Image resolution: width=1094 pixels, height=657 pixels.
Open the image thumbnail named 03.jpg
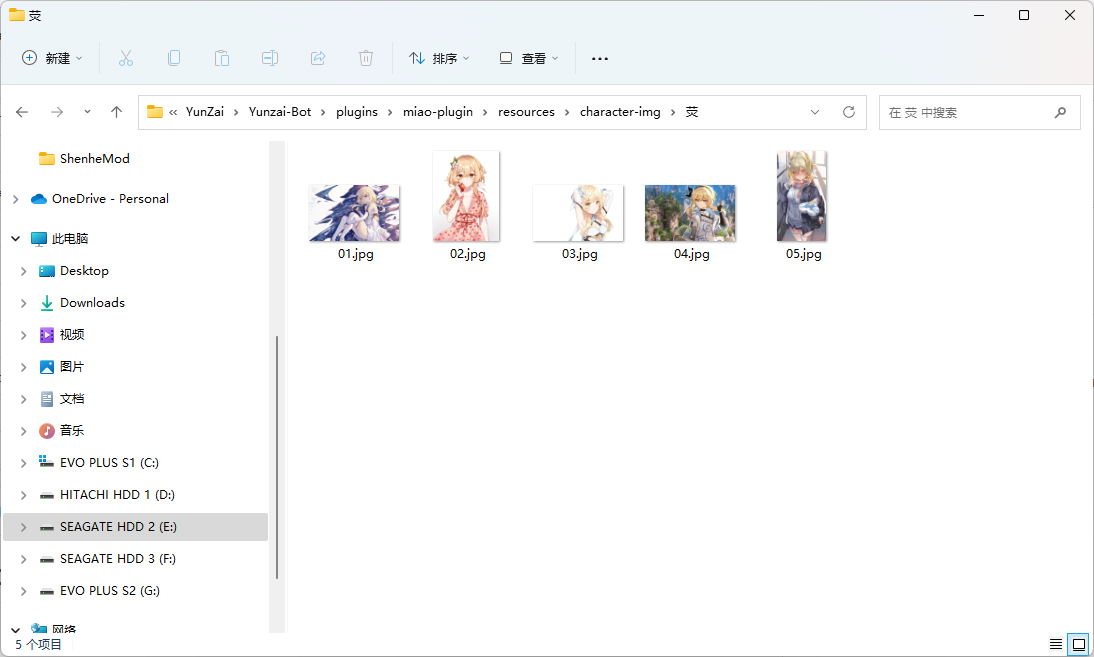pos(577,212)
